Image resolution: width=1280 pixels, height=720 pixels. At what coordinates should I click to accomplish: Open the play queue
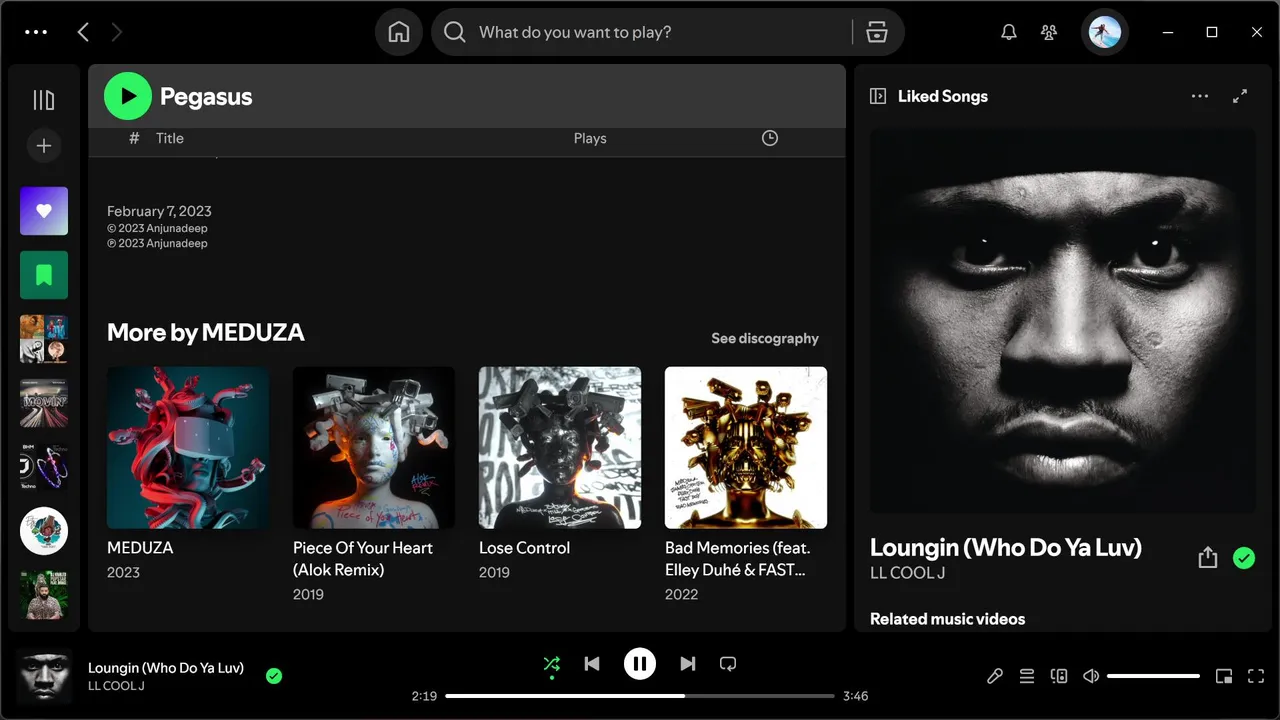pyautogui.click(x=1027, y=676)
